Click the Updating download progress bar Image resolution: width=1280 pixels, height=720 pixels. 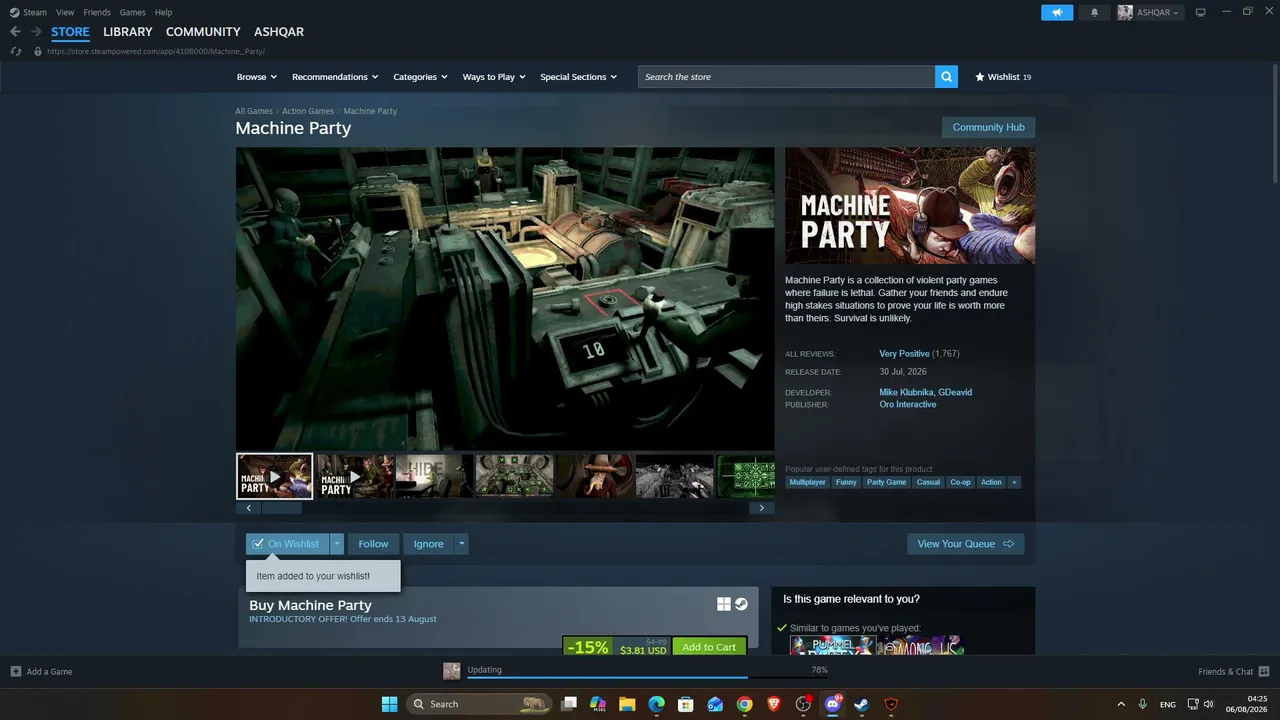coord(647,676)
